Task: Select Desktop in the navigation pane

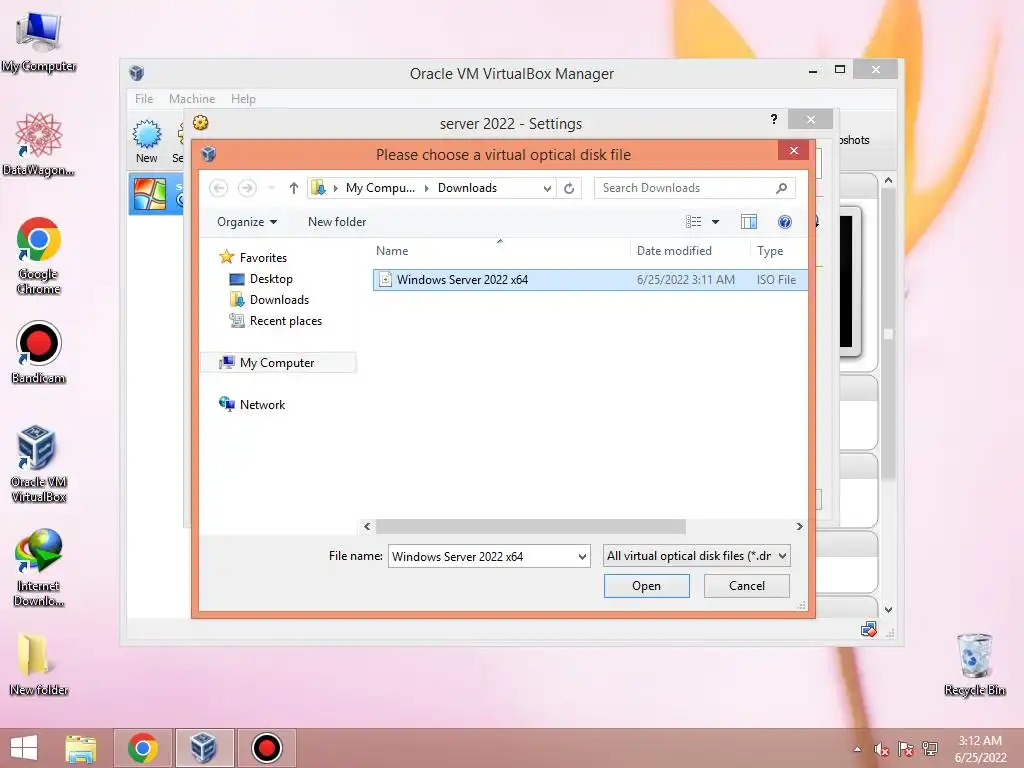Action: pyautogui.click(x=261, y=279)
